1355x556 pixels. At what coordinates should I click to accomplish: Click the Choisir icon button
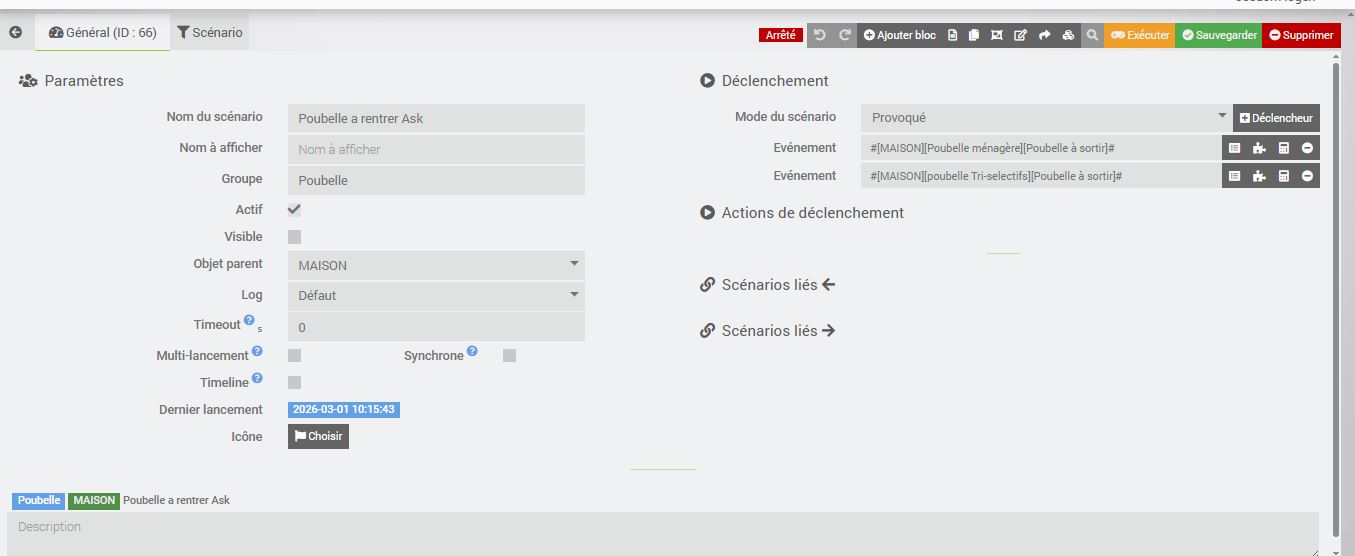[x=318, y=436]
